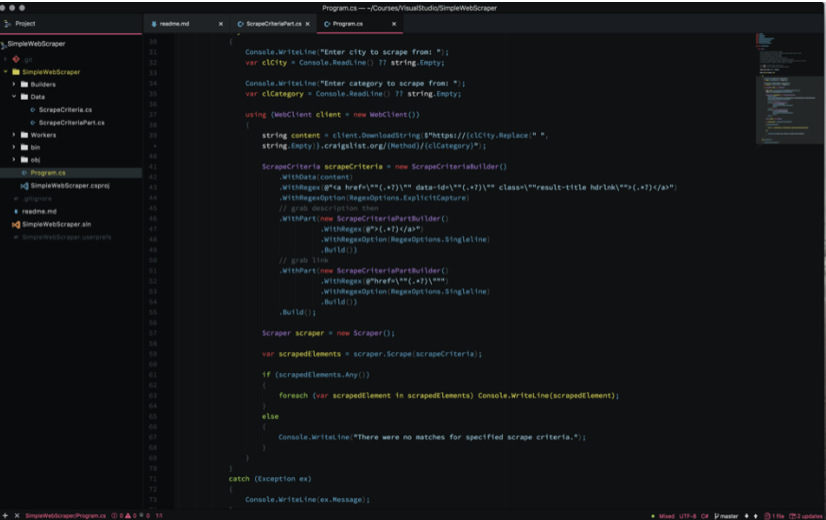This screenshot has height=520, width=826.
Task: Click the master branch in status bar
Action: click(726, 516)
